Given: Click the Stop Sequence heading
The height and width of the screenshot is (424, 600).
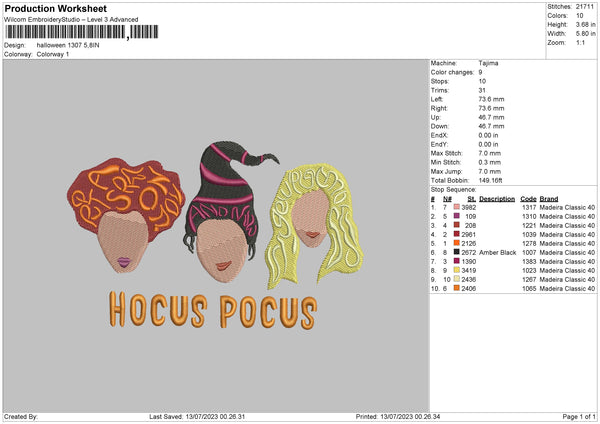Looking at the screenshot, I should coord(453,190).
